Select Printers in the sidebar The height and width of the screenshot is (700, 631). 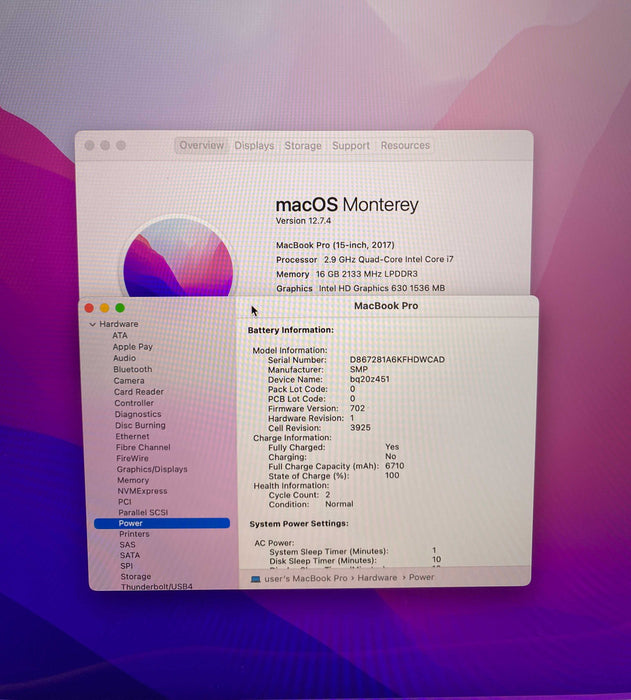134,534
